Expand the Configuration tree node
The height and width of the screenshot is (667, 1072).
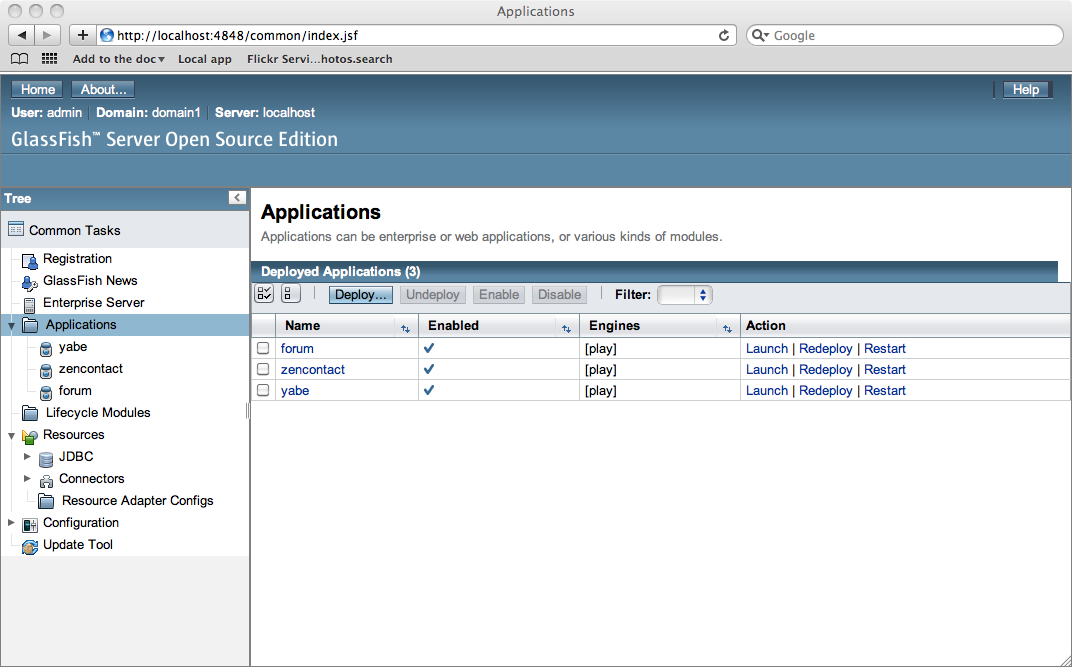(x=11, y=523)
